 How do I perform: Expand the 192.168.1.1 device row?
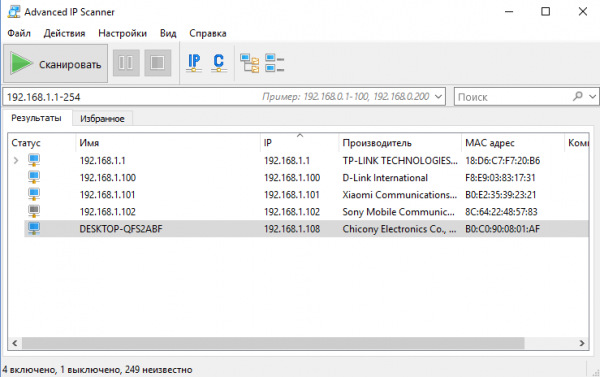click(16, 160)
